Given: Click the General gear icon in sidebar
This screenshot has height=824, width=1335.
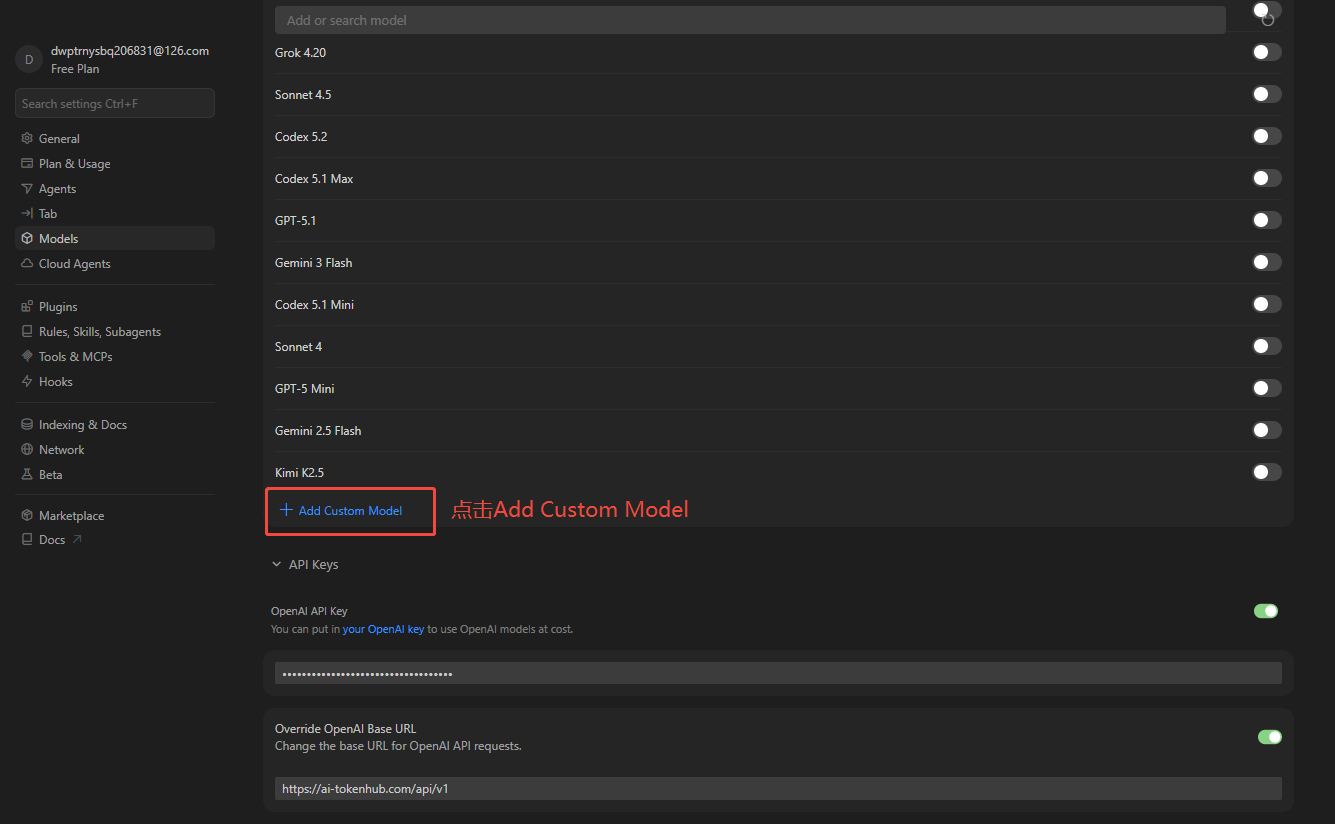Looking at the screenshot, I should (x=28, y=139).
